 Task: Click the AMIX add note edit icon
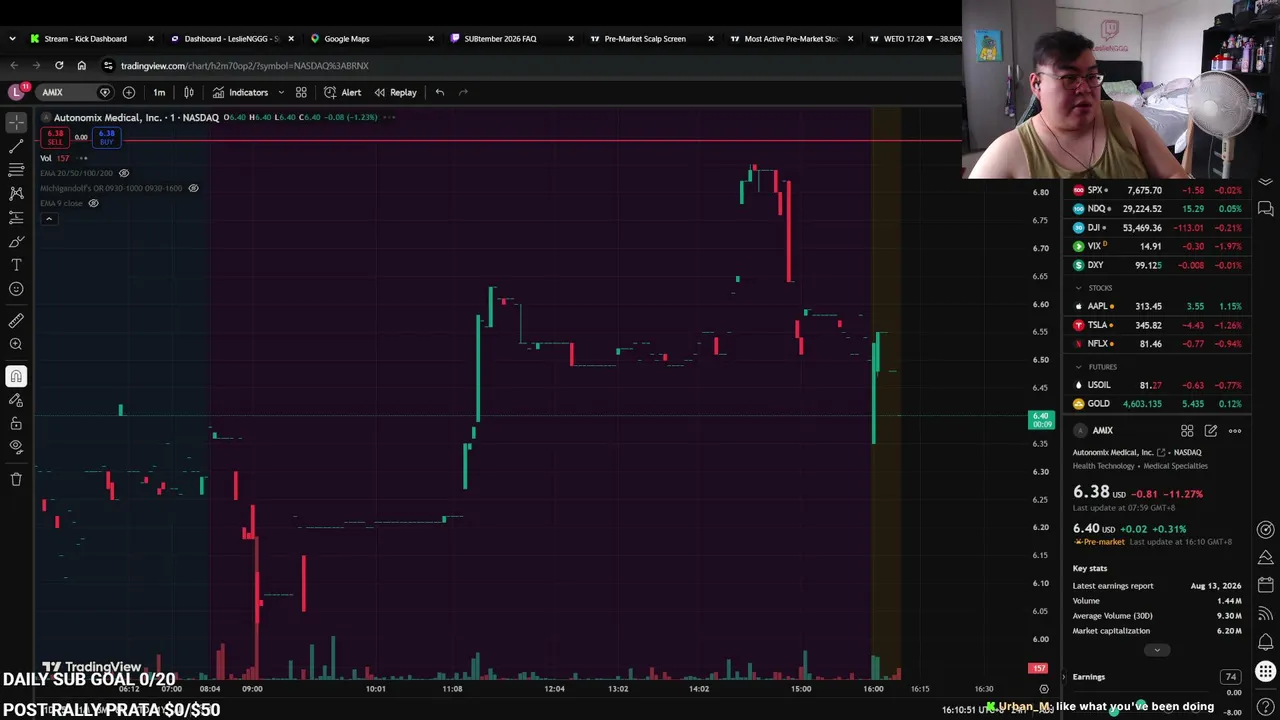[x=1211, y=431]
